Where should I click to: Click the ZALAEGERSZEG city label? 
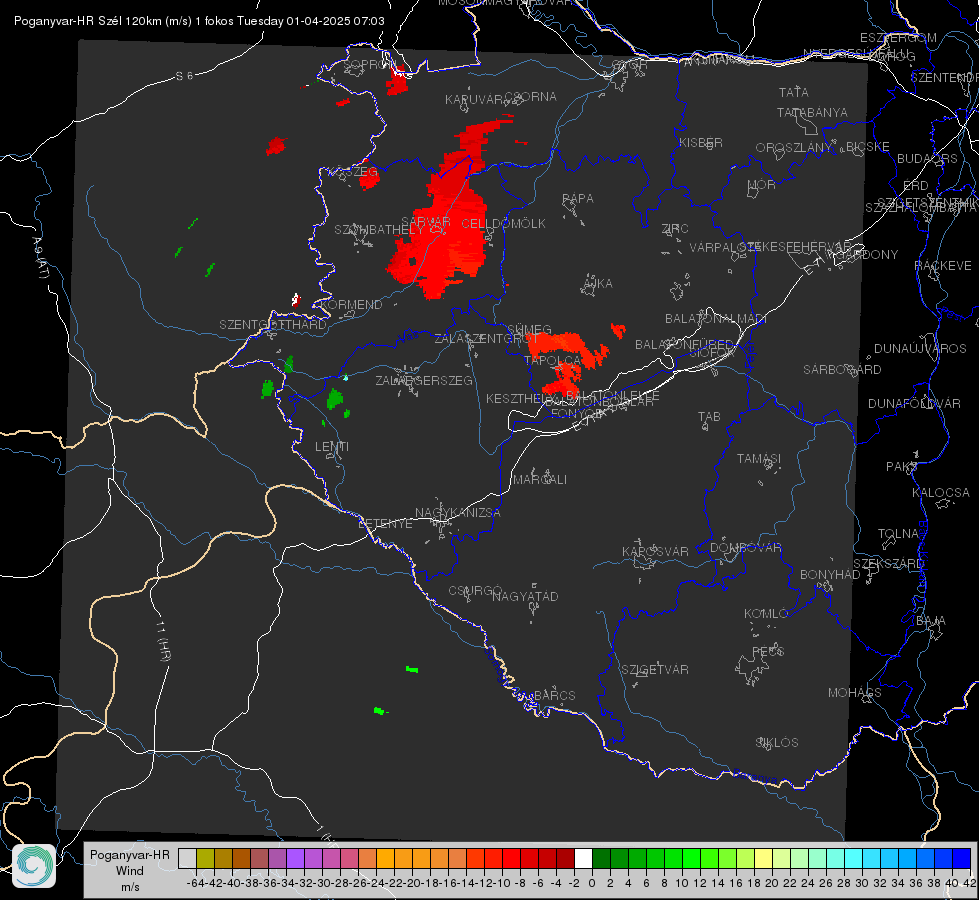pyautogui.click(x=423, y=380)
